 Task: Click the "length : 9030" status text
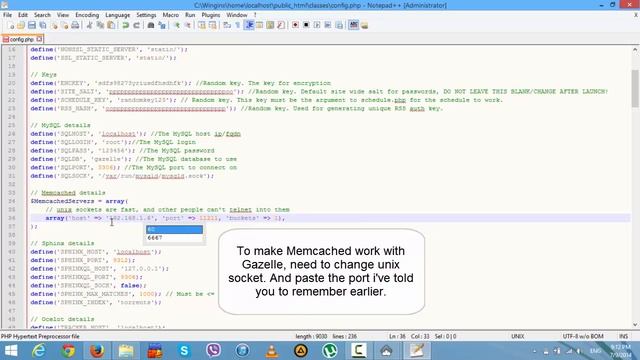(311, 336)
